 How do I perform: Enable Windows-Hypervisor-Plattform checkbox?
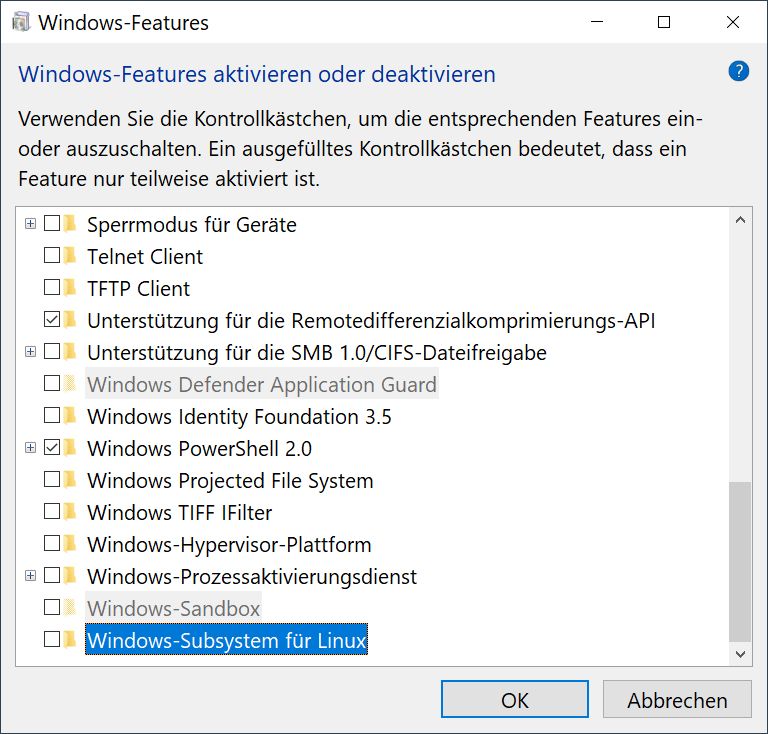[x=52, y=543]
